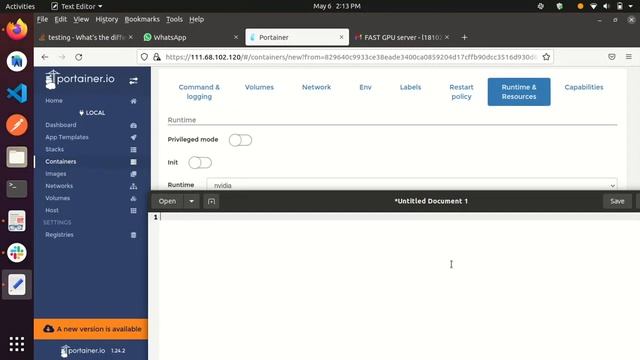
Task: Close the Portainer browser tab
Action: (341, 37)
